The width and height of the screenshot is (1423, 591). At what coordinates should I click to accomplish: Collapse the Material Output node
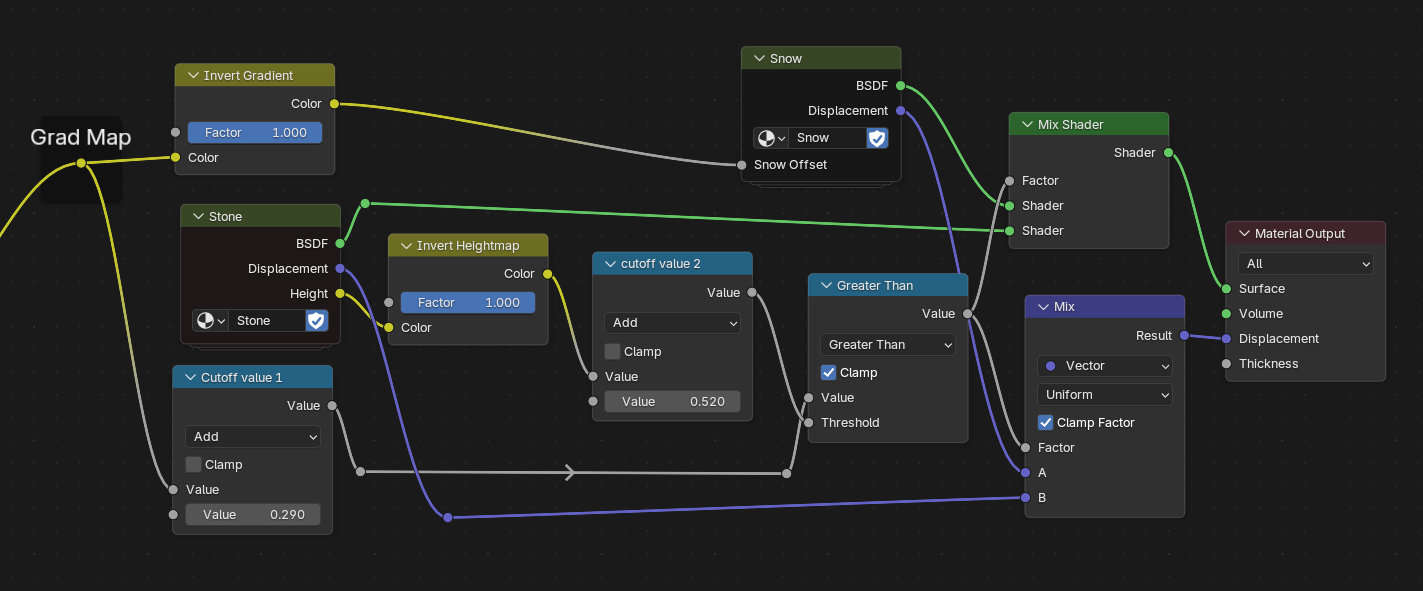1243,234
